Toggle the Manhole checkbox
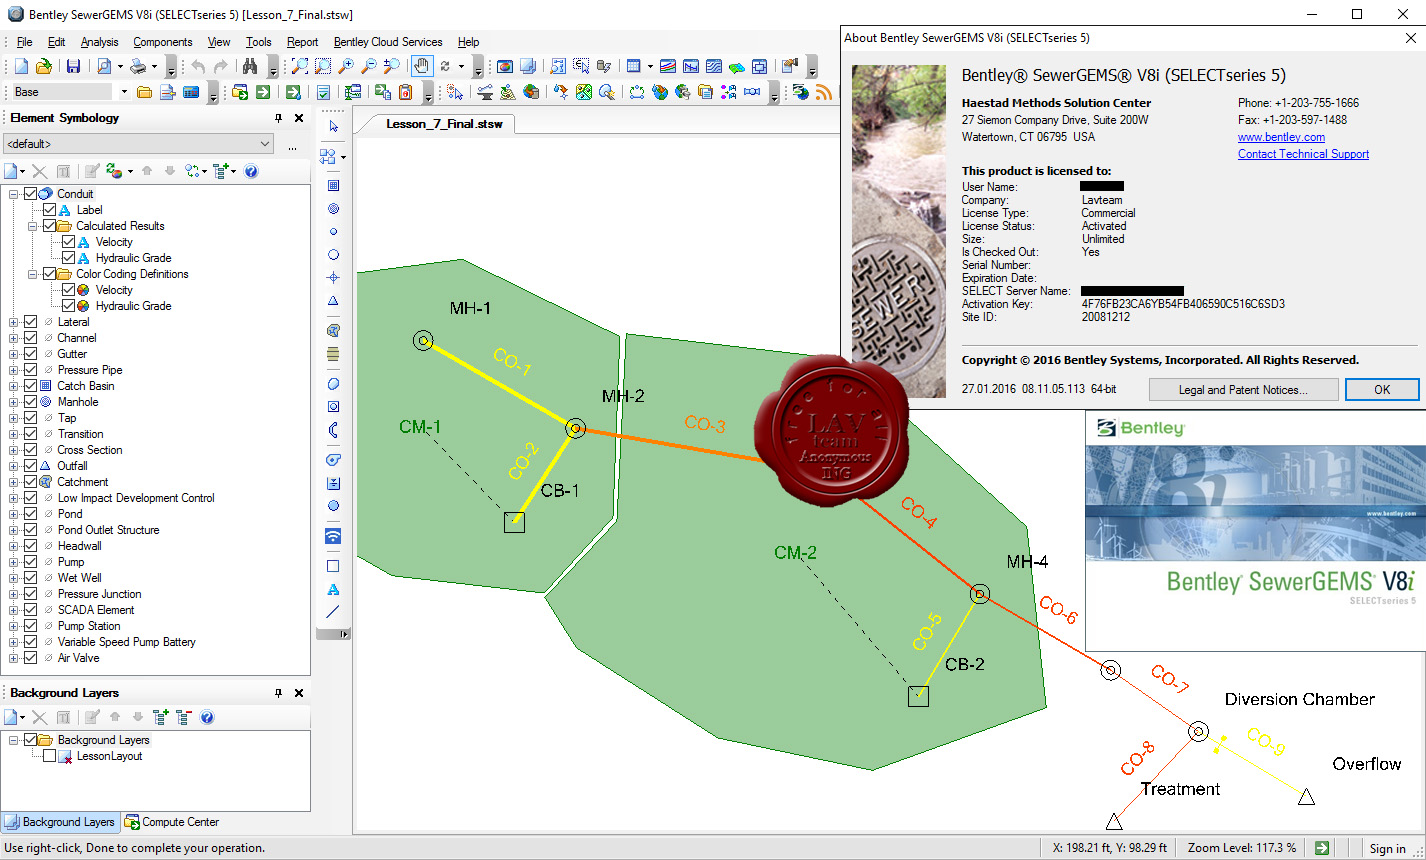The image size is (1426, 860). (x=30, y=402)
